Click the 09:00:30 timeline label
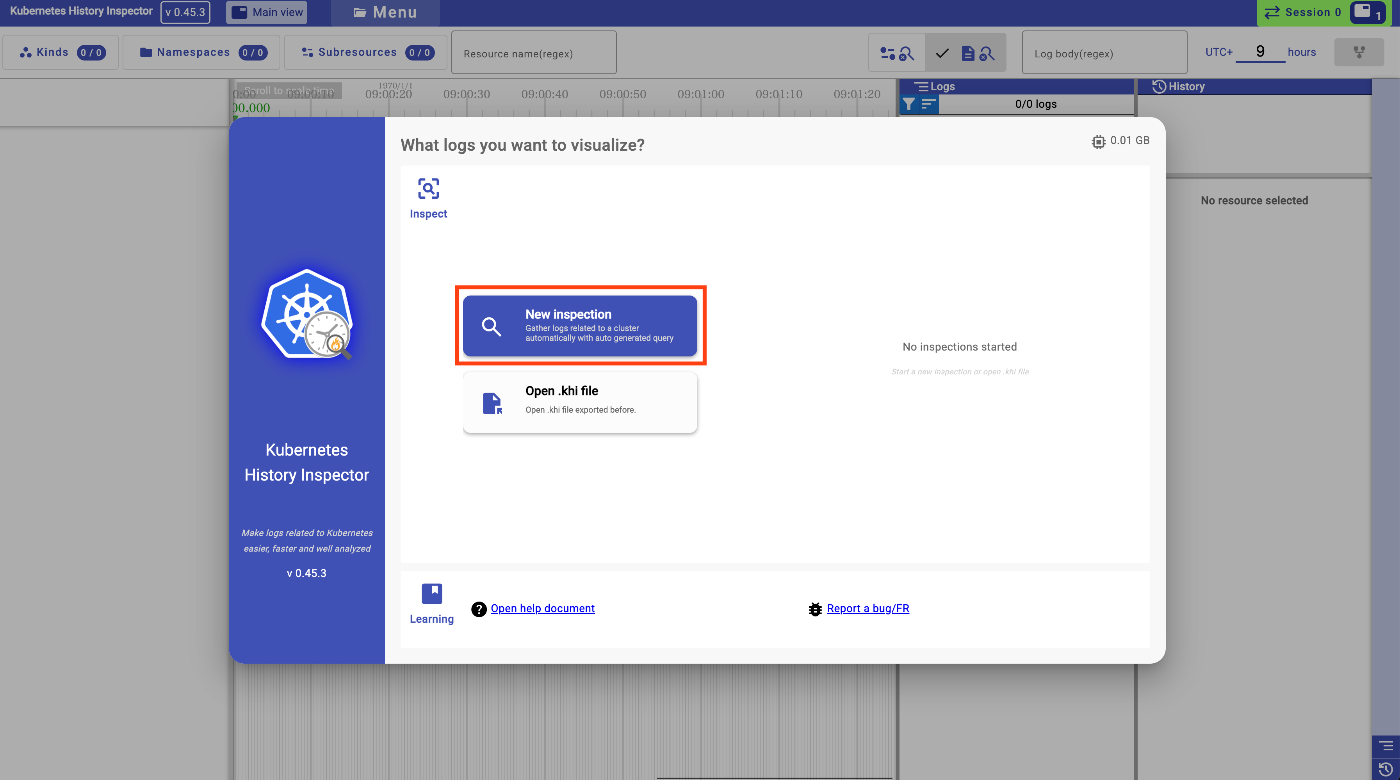Screen dimensions: 1400x780 click(x=467, y=94)
